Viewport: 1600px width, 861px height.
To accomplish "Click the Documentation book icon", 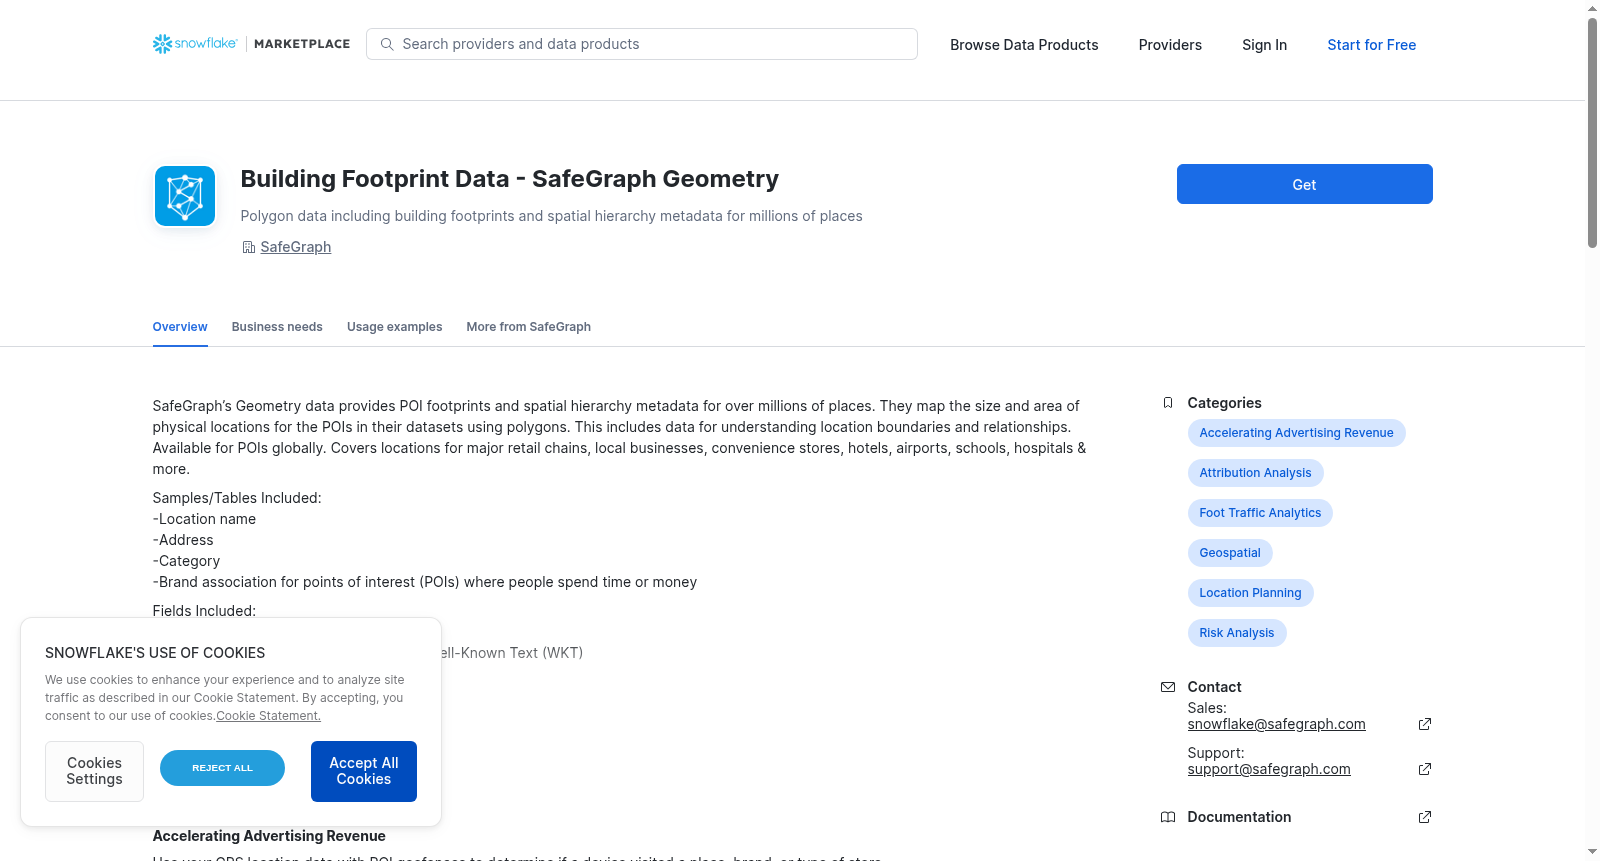I will coord(1167,817).
